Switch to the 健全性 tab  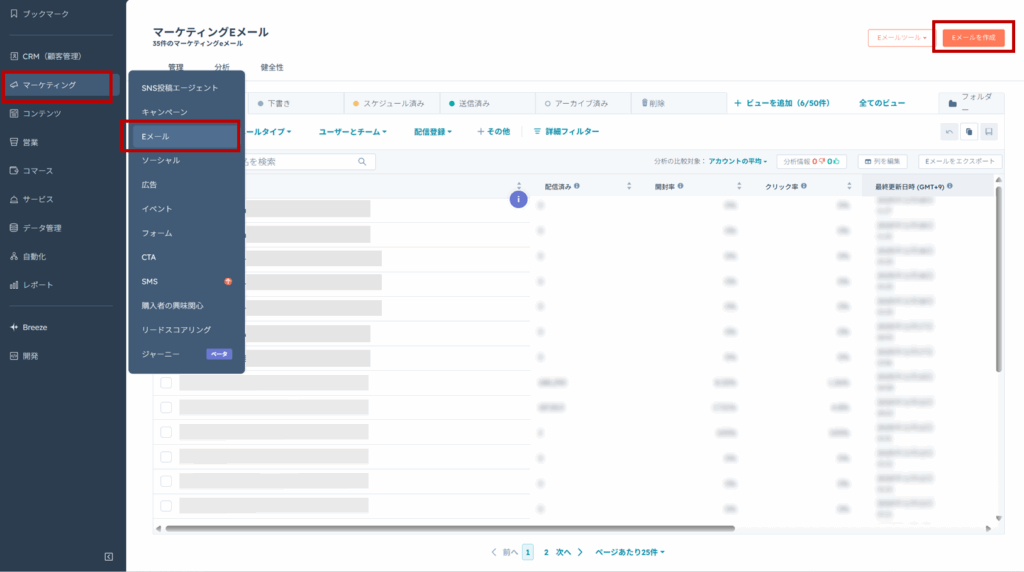[x=272, y=67]
